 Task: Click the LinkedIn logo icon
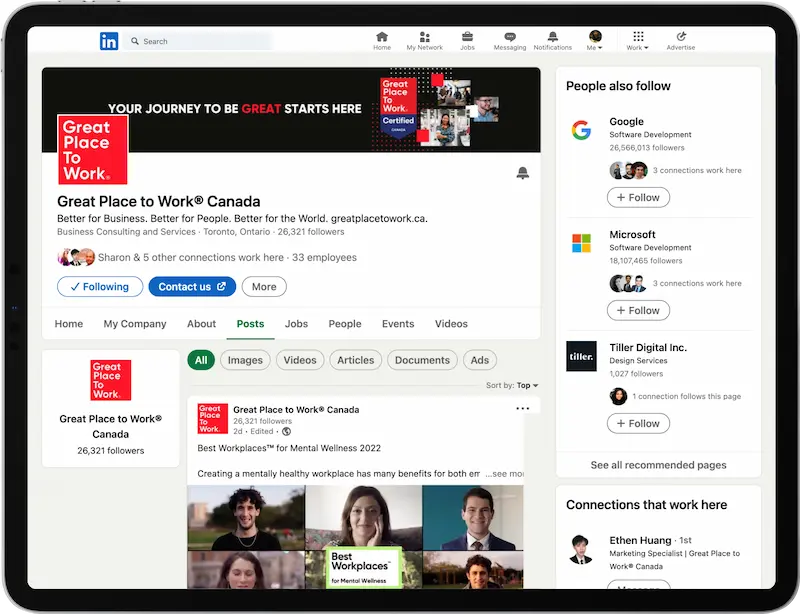109,41
